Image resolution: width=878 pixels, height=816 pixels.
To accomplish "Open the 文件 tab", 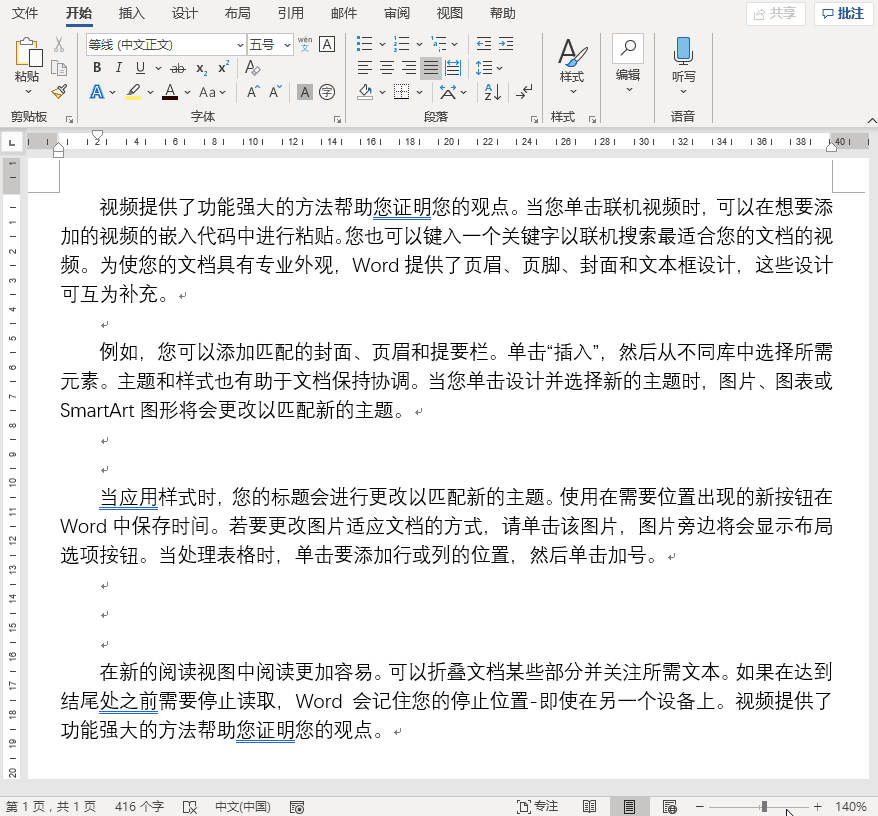I will [x=25, y=13].
